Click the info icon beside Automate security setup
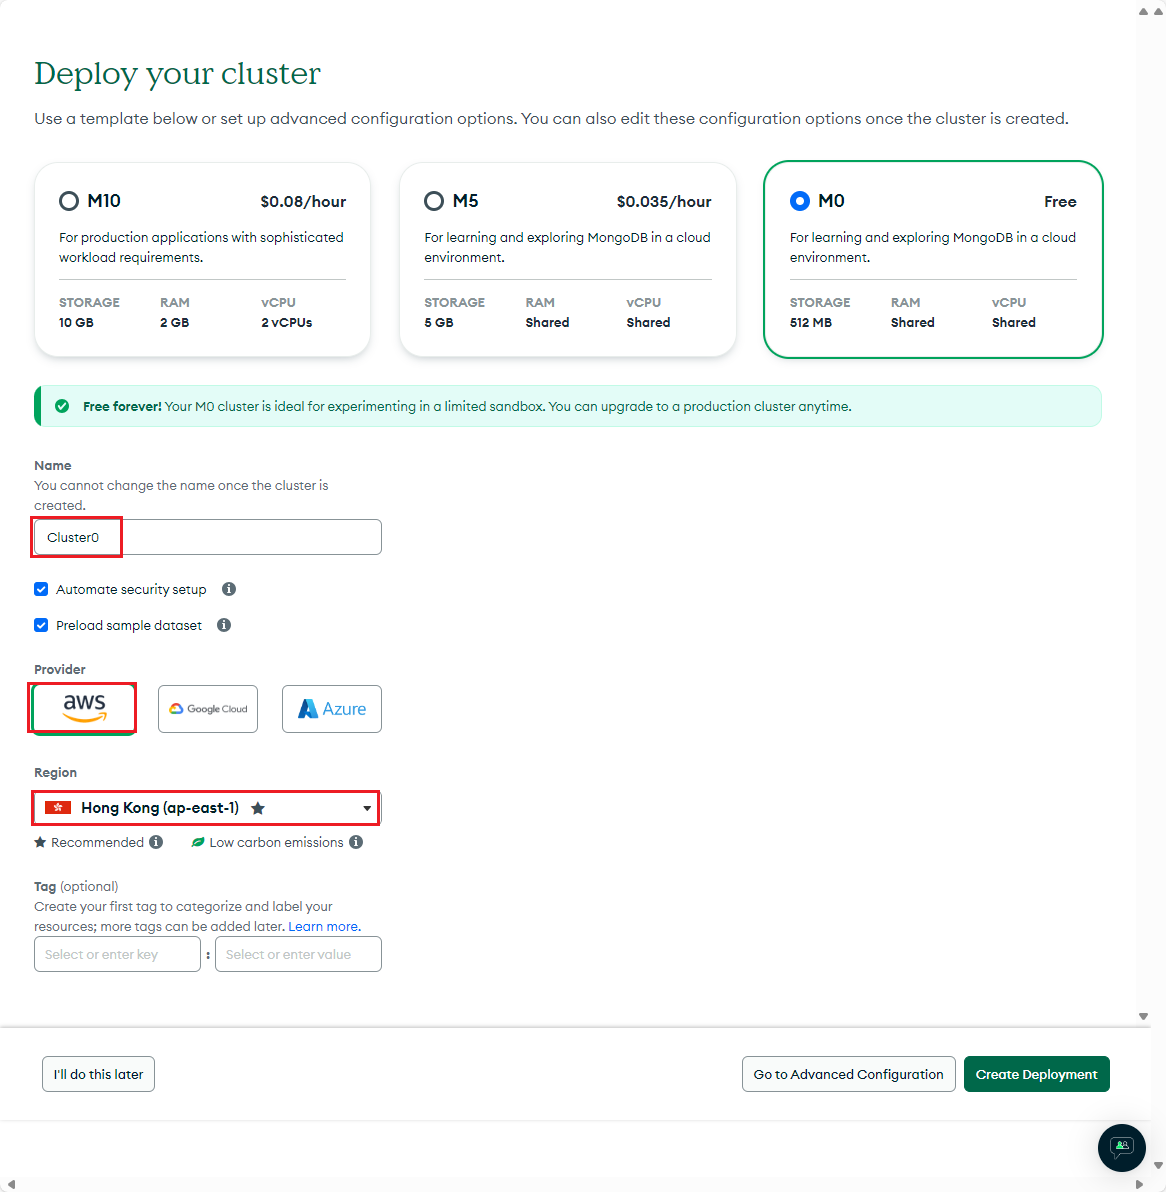1166x1192 pixels. tap(229, 589)
